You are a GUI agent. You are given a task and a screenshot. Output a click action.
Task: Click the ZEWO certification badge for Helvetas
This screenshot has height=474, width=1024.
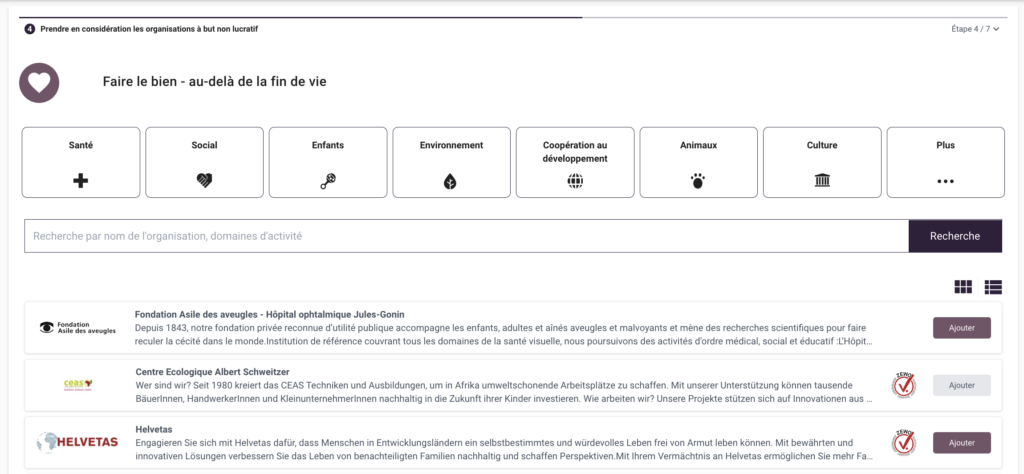pos(903,442)
